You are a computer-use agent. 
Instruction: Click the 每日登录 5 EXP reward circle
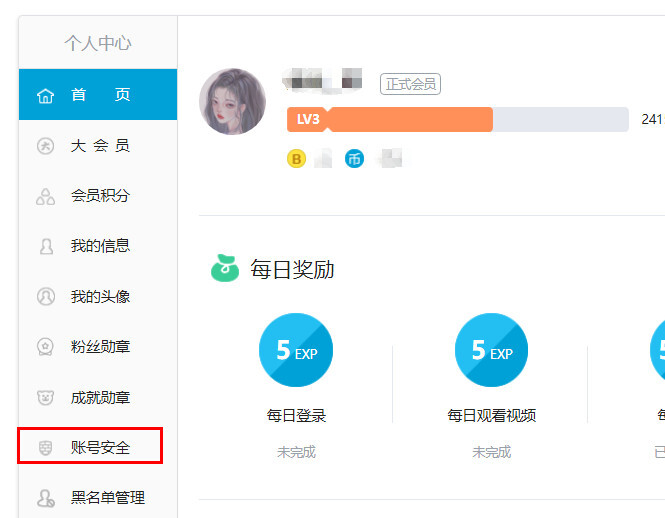point(296,350)
